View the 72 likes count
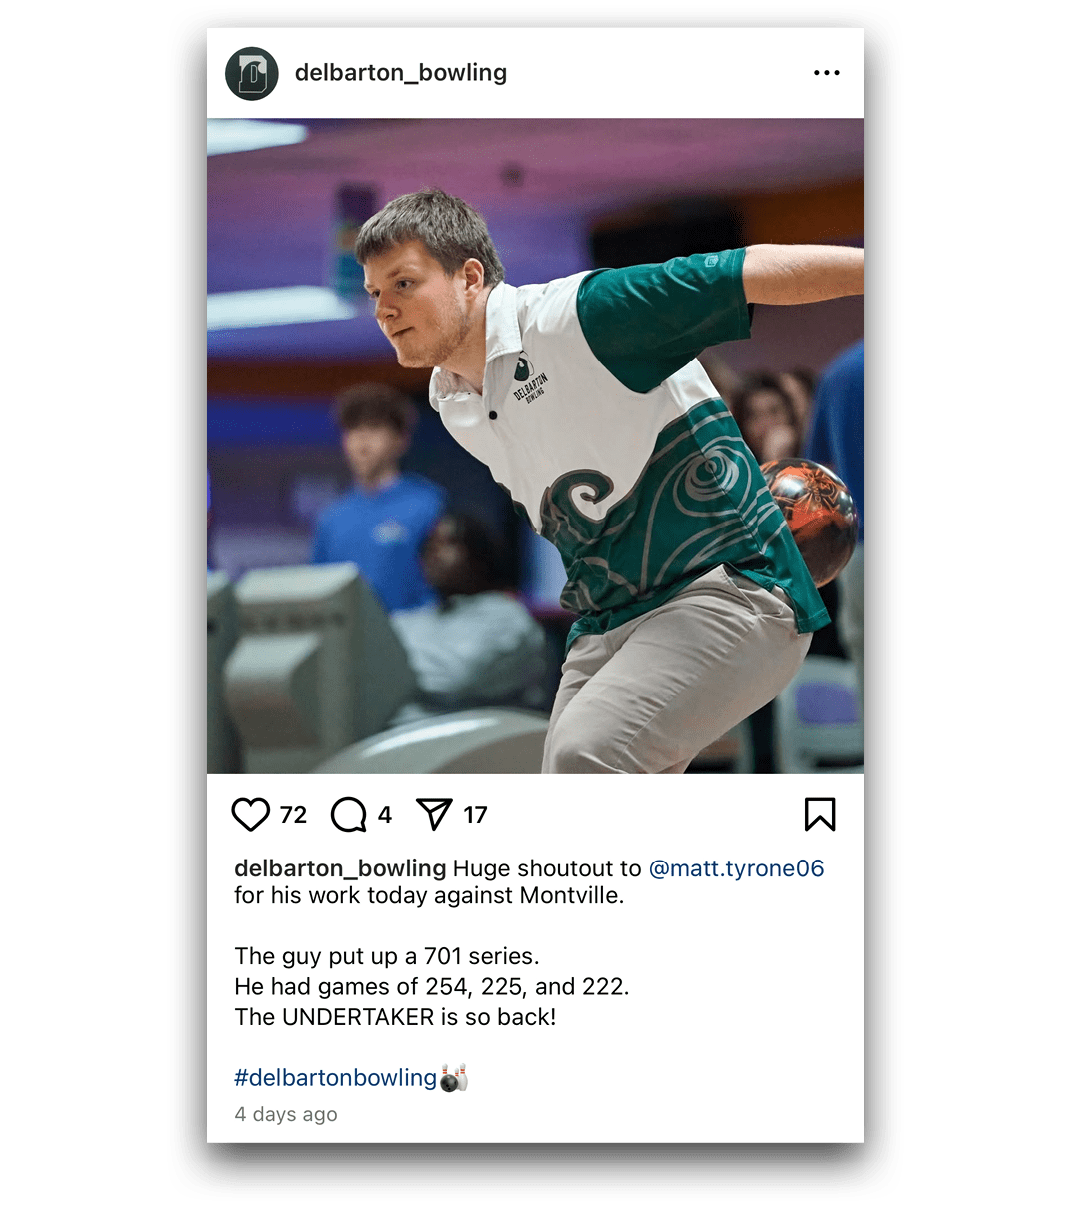Viewport: 1071px width, 1206px height. pyautogui.click(x=293, y=815)
